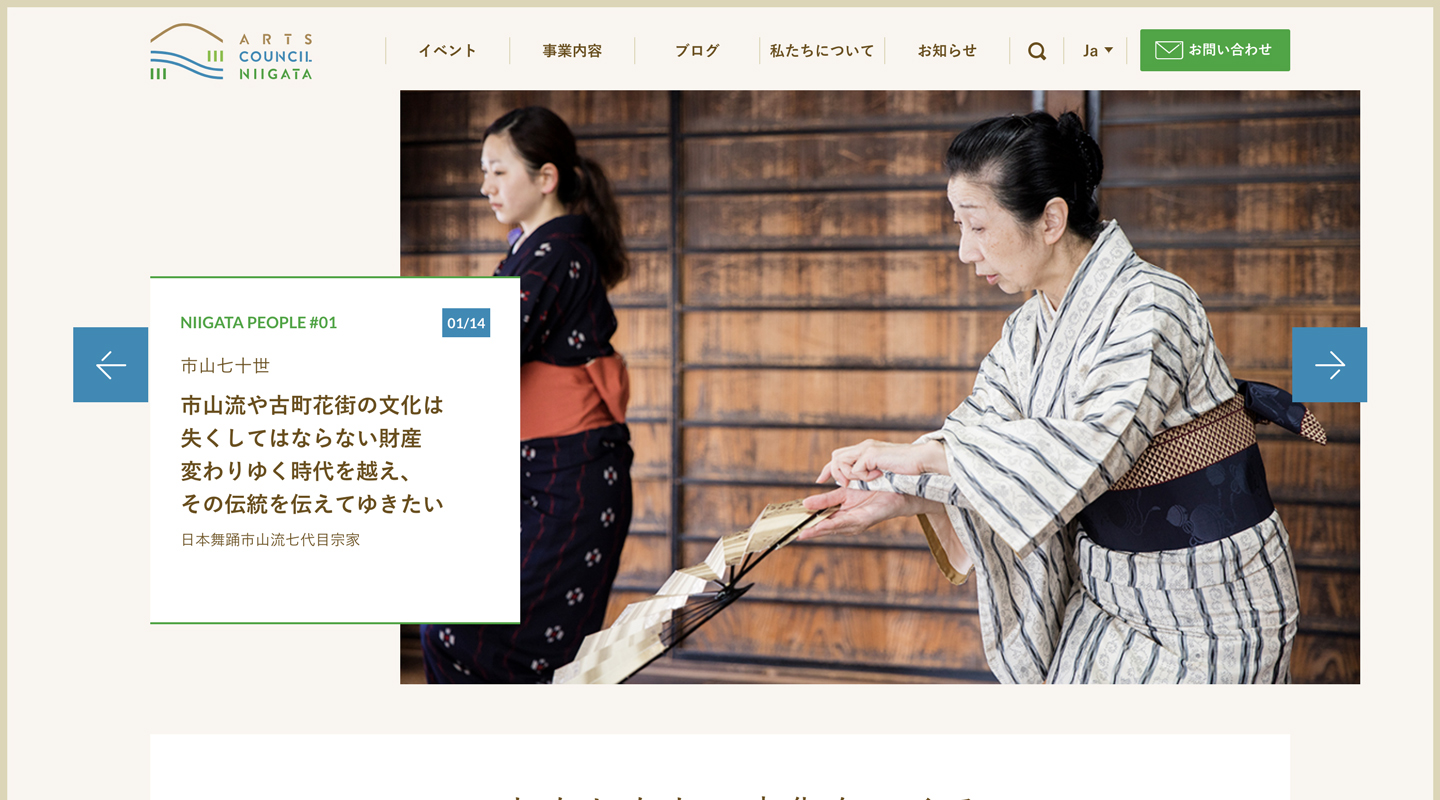Screen dimensions: 1440x800
Task: Click the お問い合わせ contact button
Action: click(x=1214, y=50)
